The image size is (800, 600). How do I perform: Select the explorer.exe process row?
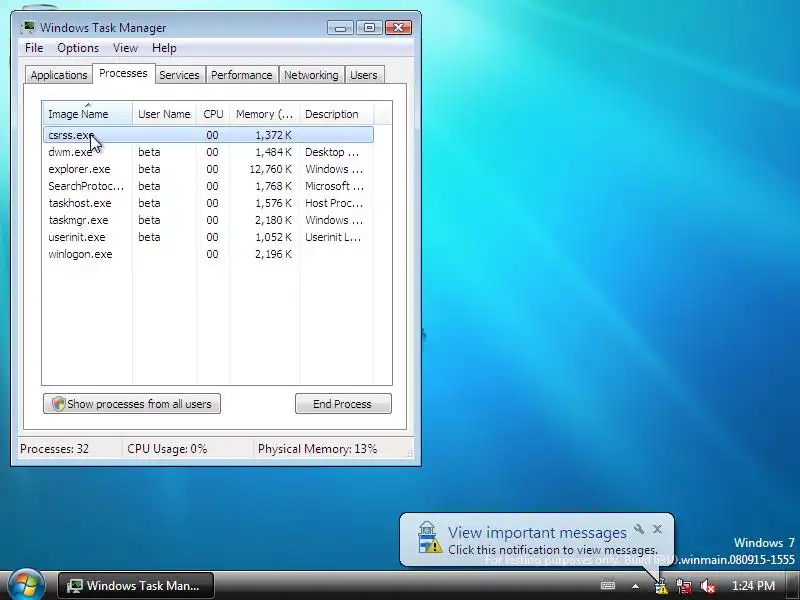(208, 169)
